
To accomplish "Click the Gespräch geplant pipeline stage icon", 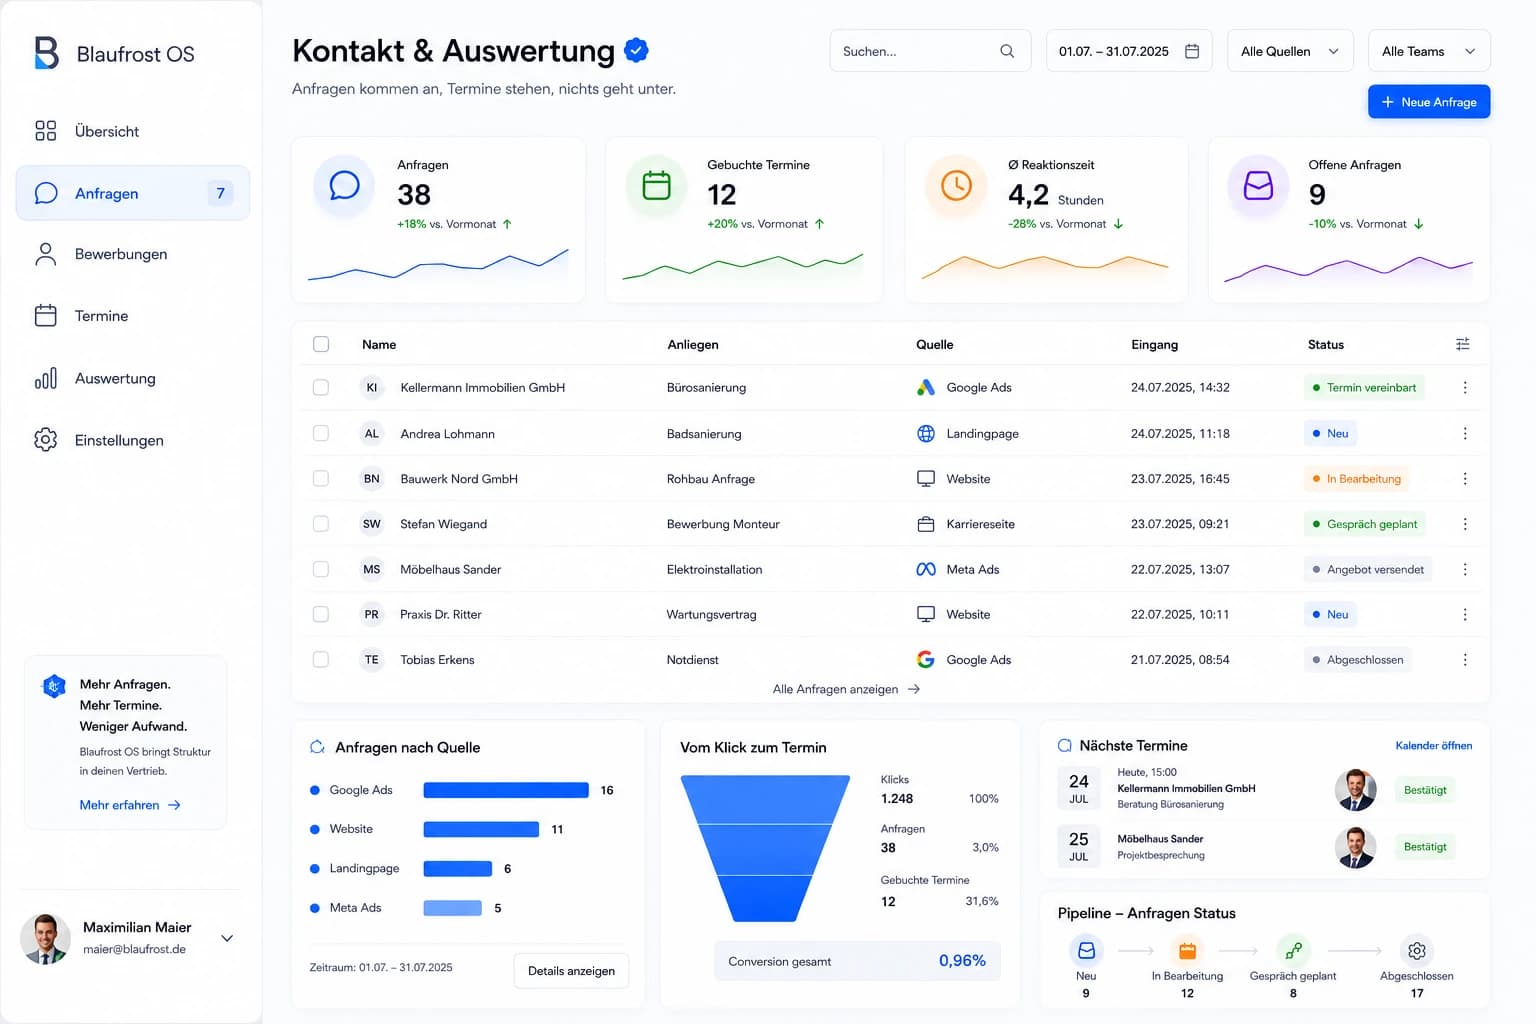I will pyautogui.click(x=1293, y=950).
